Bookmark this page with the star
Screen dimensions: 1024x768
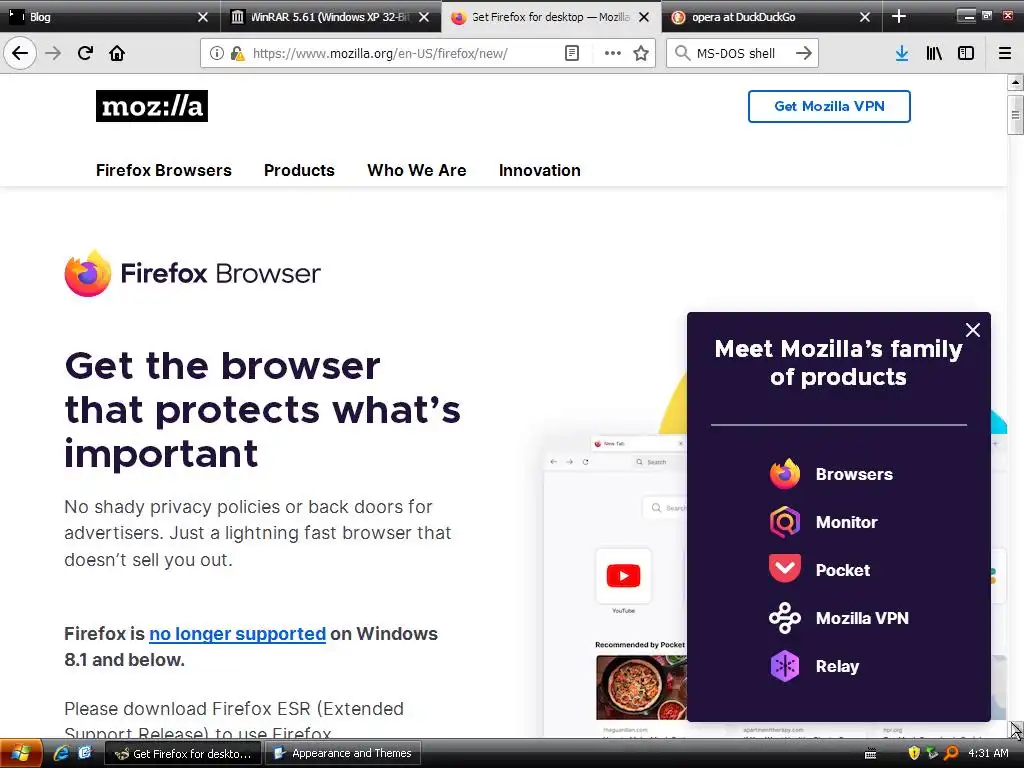click(641, 53)
